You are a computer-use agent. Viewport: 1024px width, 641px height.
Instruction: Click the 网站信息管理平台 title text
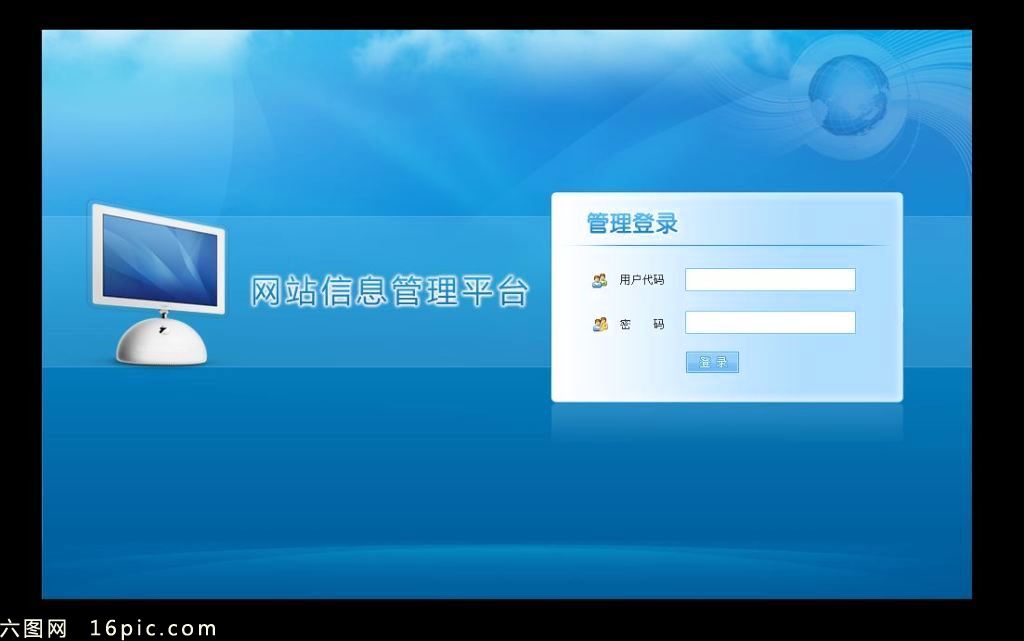(x=390, y=291)
